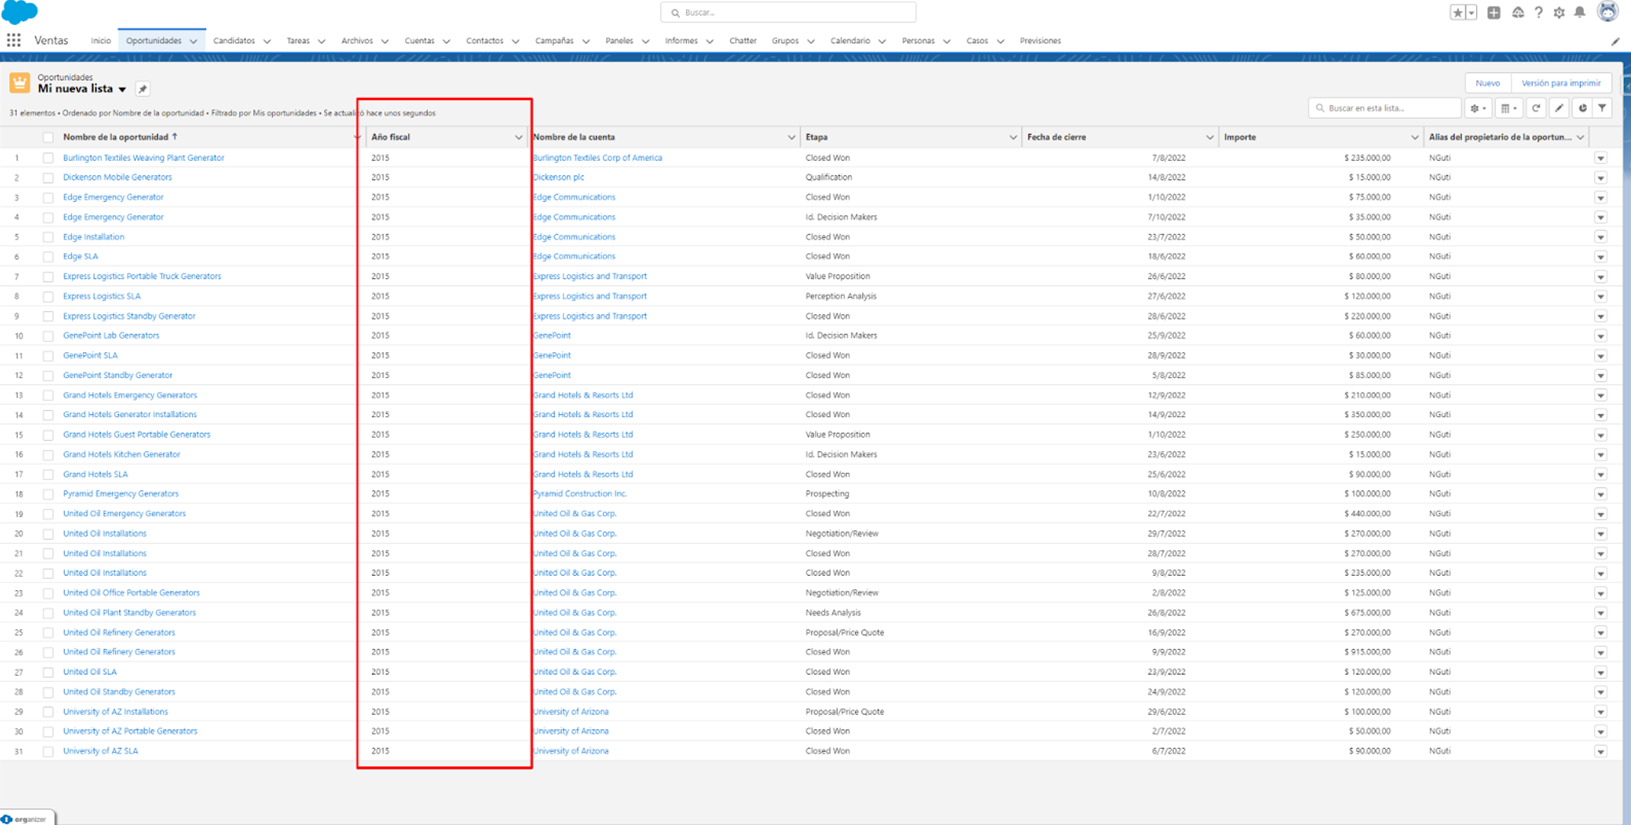The image size is (1631, 826).
Task: Open the Global Actions plus icon
Action: click(x=1494, y=13)
